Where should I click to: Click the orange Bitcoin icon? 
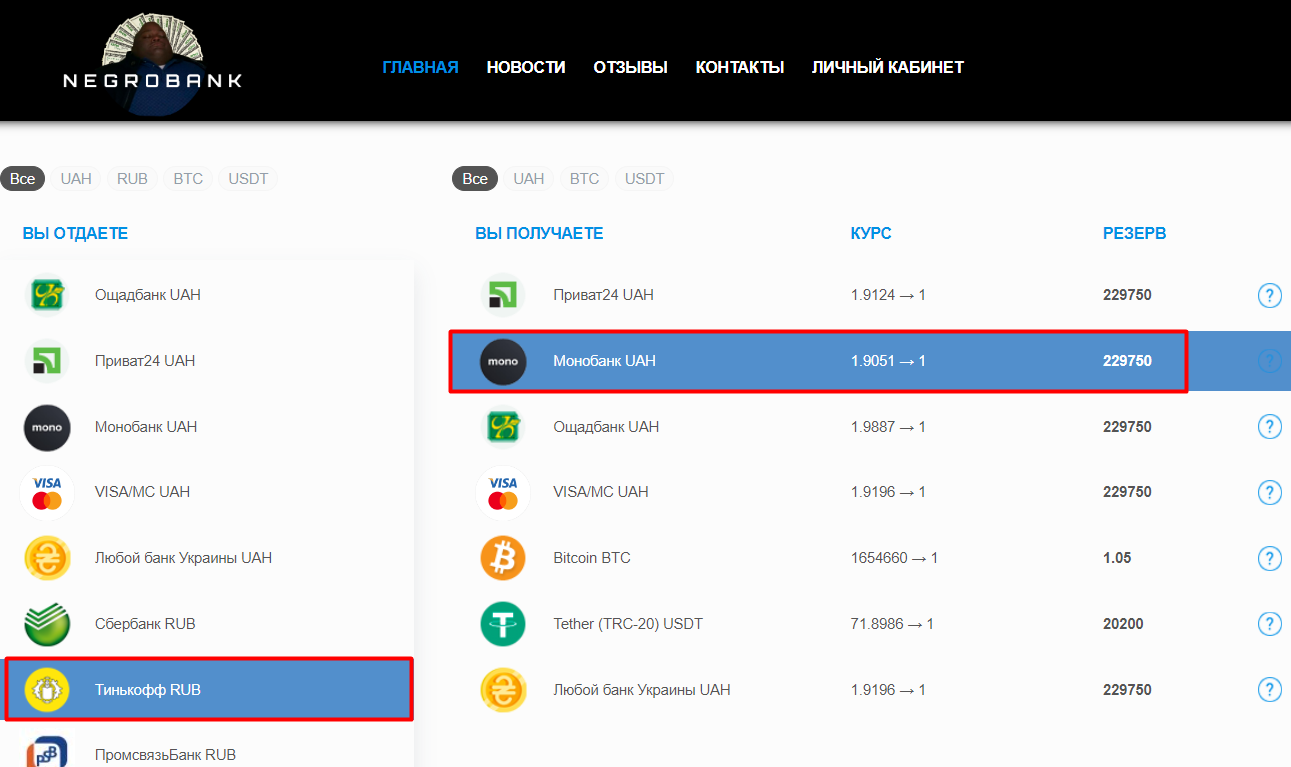coord(503,558)
